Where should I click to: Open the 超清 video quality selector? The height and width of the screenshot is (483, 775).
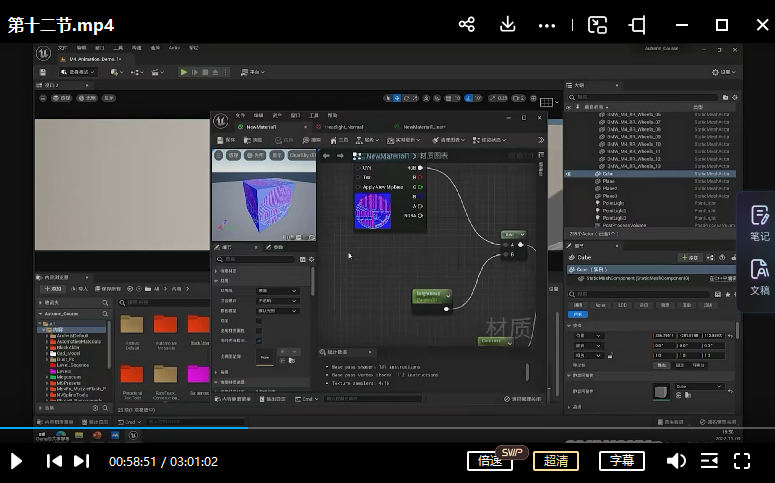point(556,461)
